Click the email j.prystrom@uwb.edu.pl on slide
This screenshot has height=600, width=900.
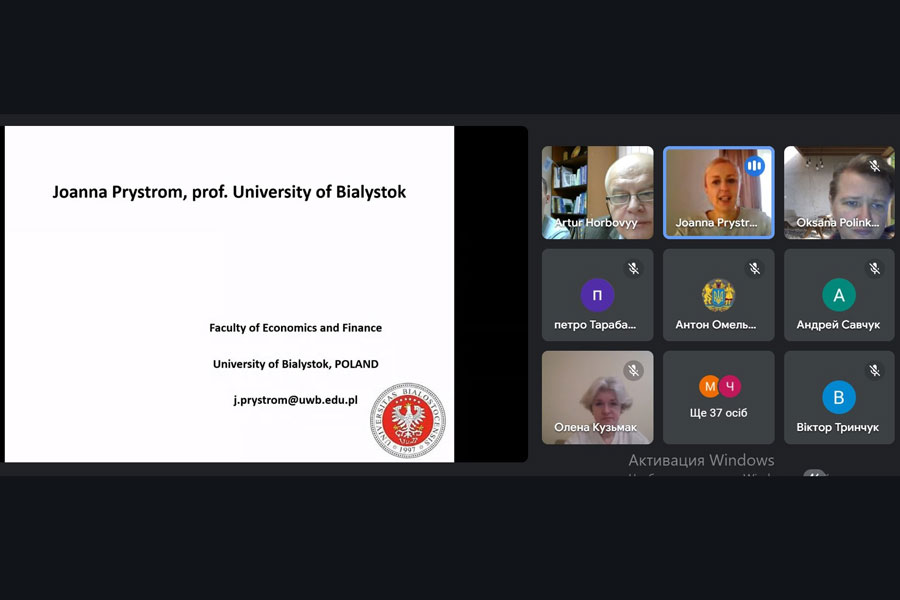[x=296, y=400]
